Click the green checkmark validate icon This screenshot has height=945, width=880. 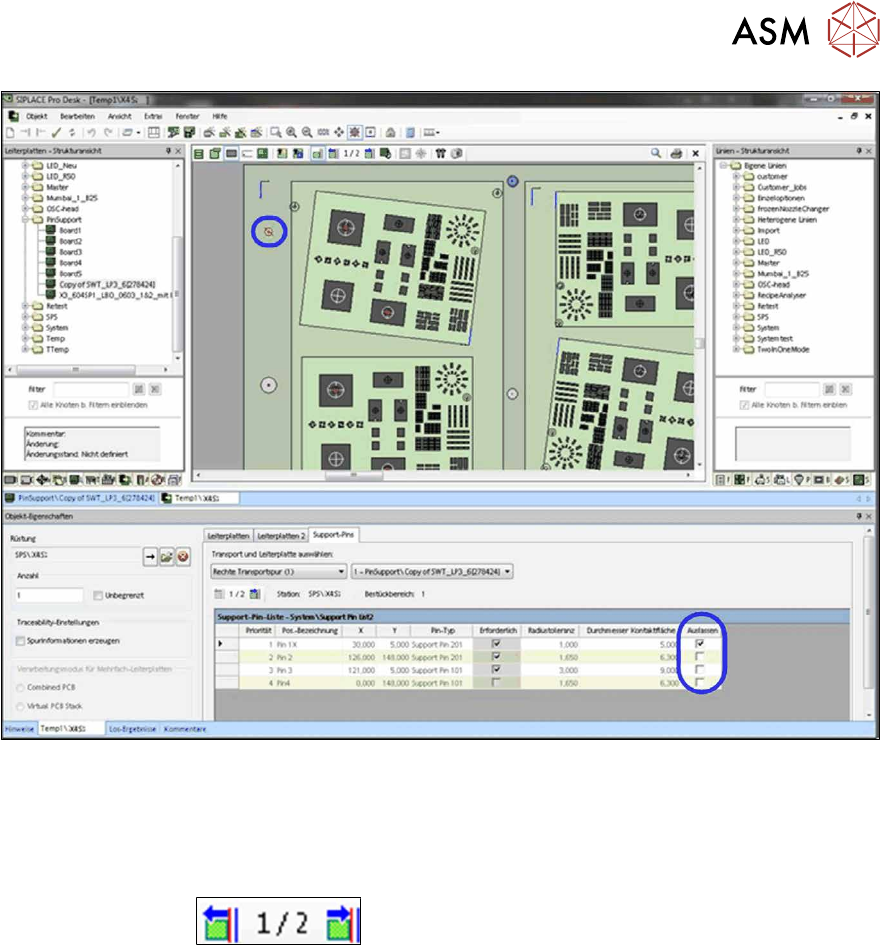pyautogui.click(x=56, y=132)
